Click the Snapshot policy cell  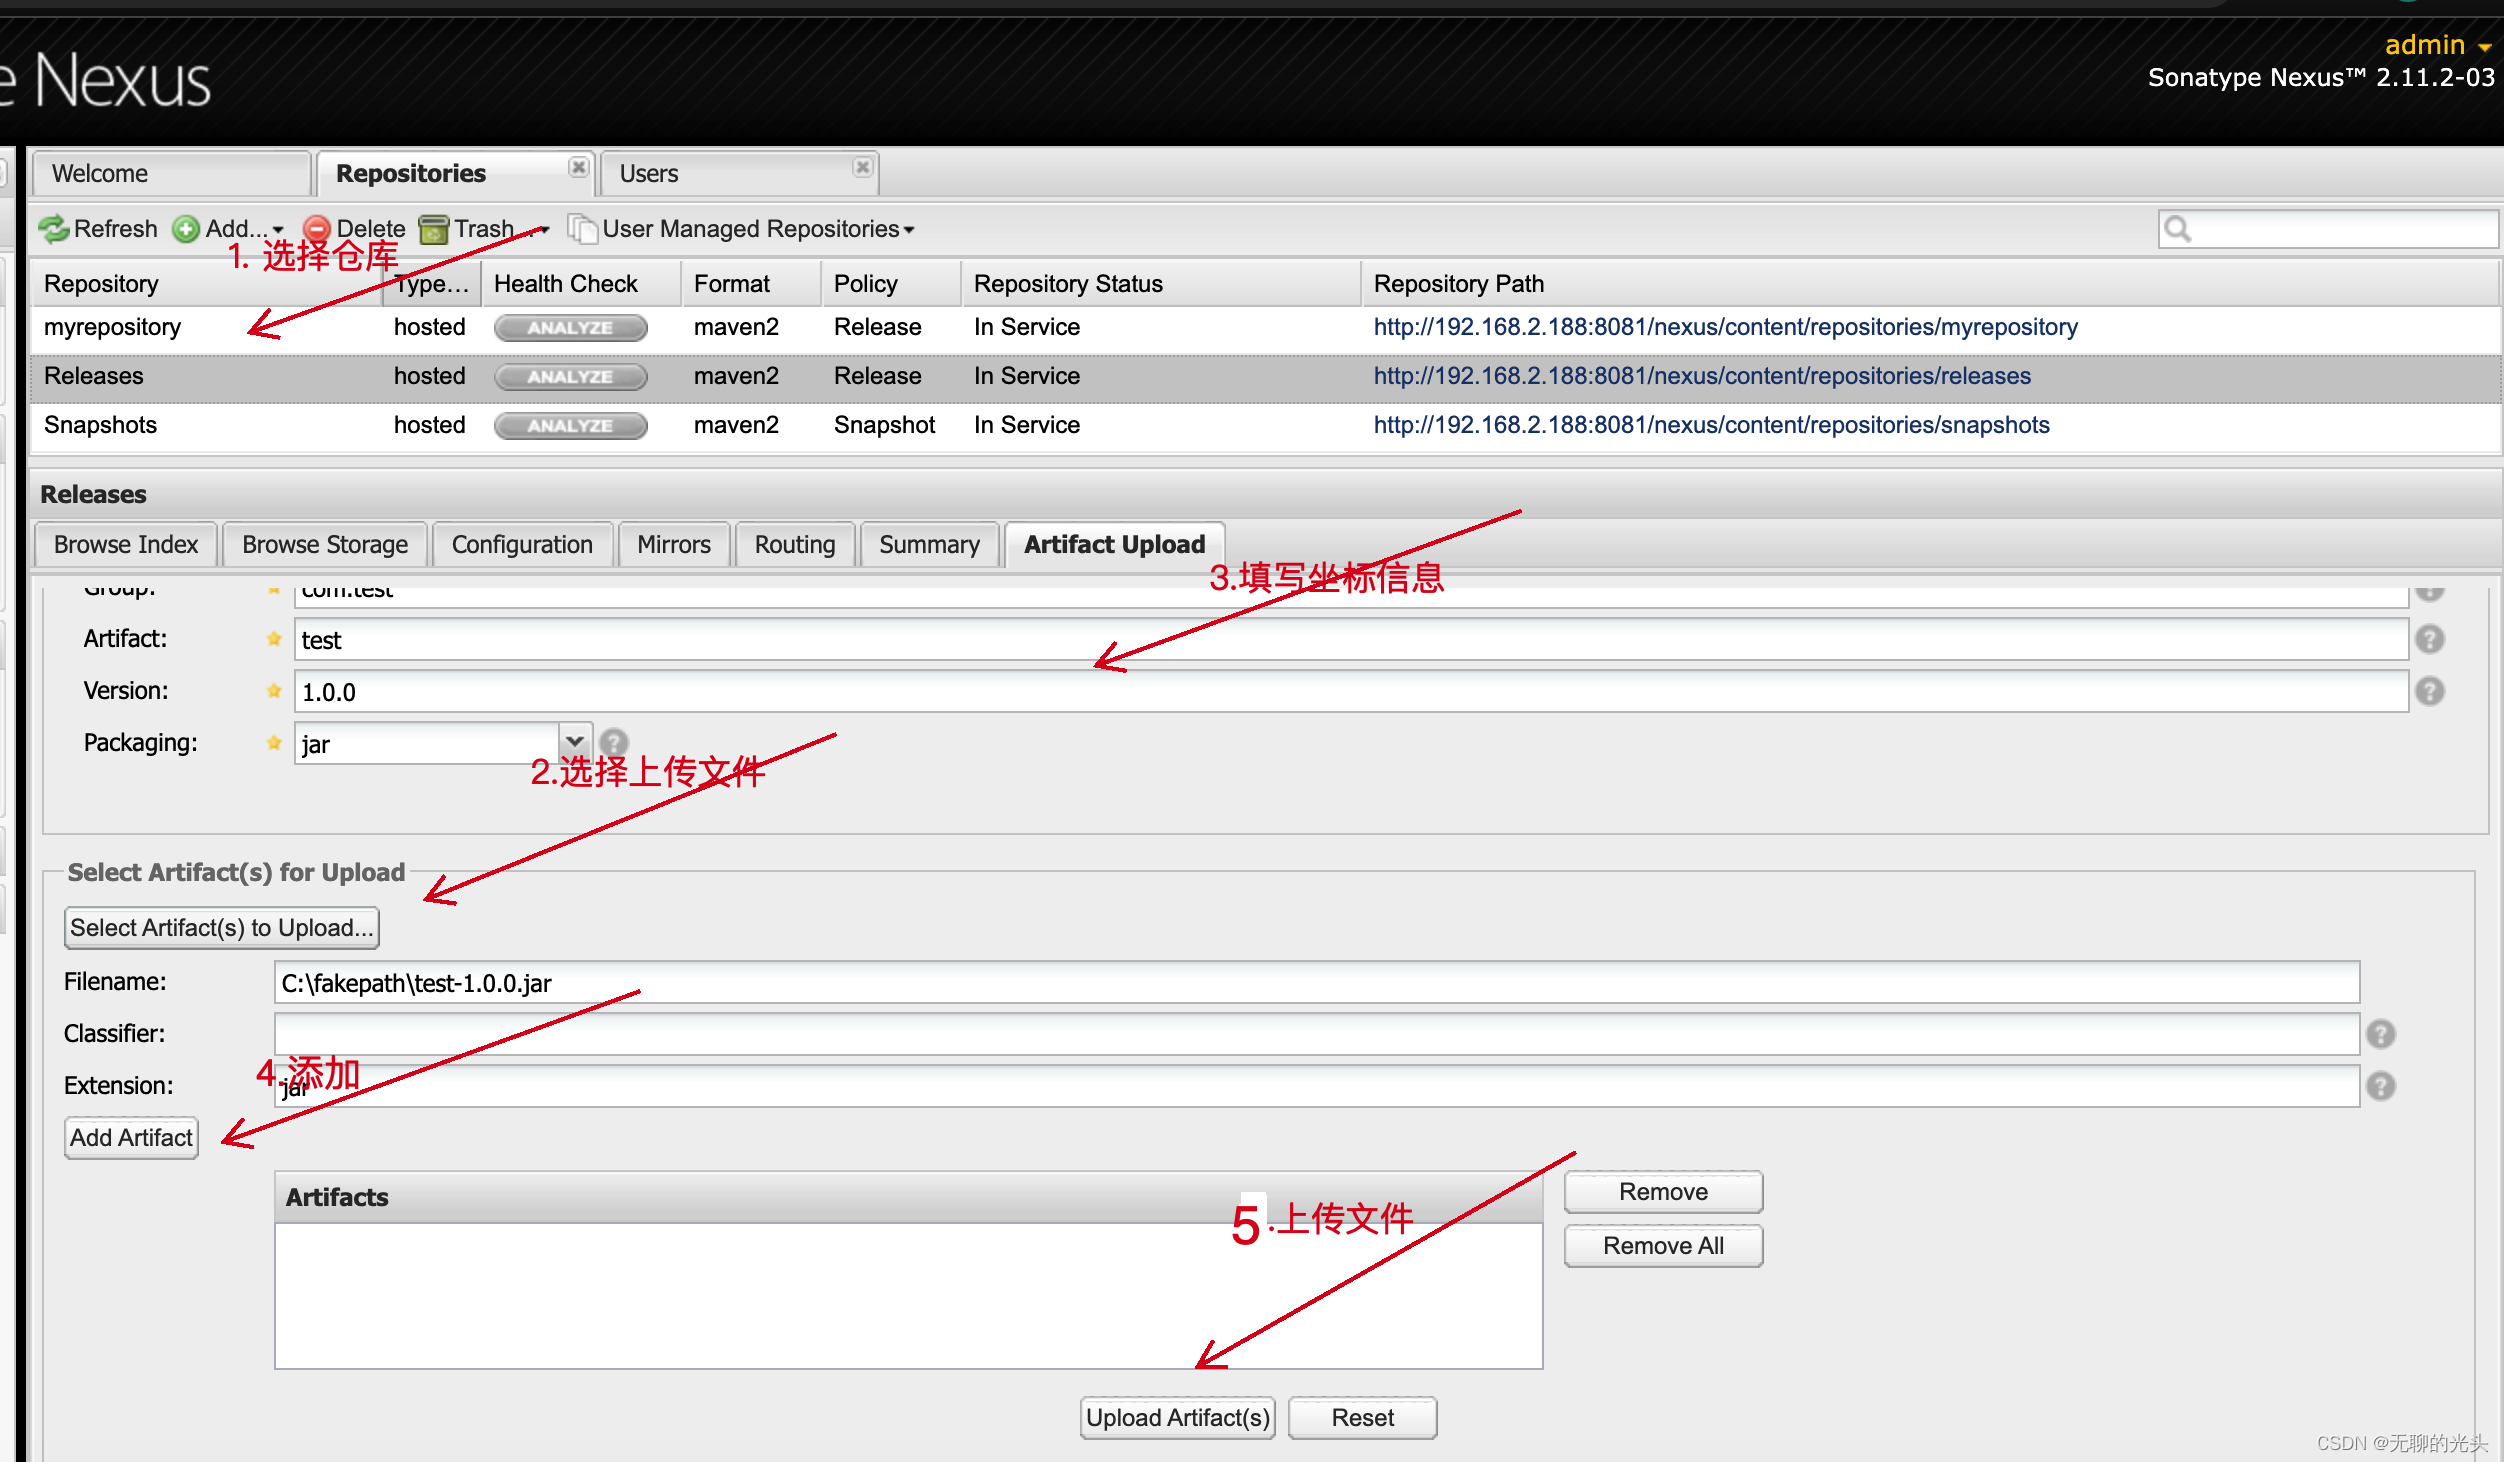pos(884,426)
